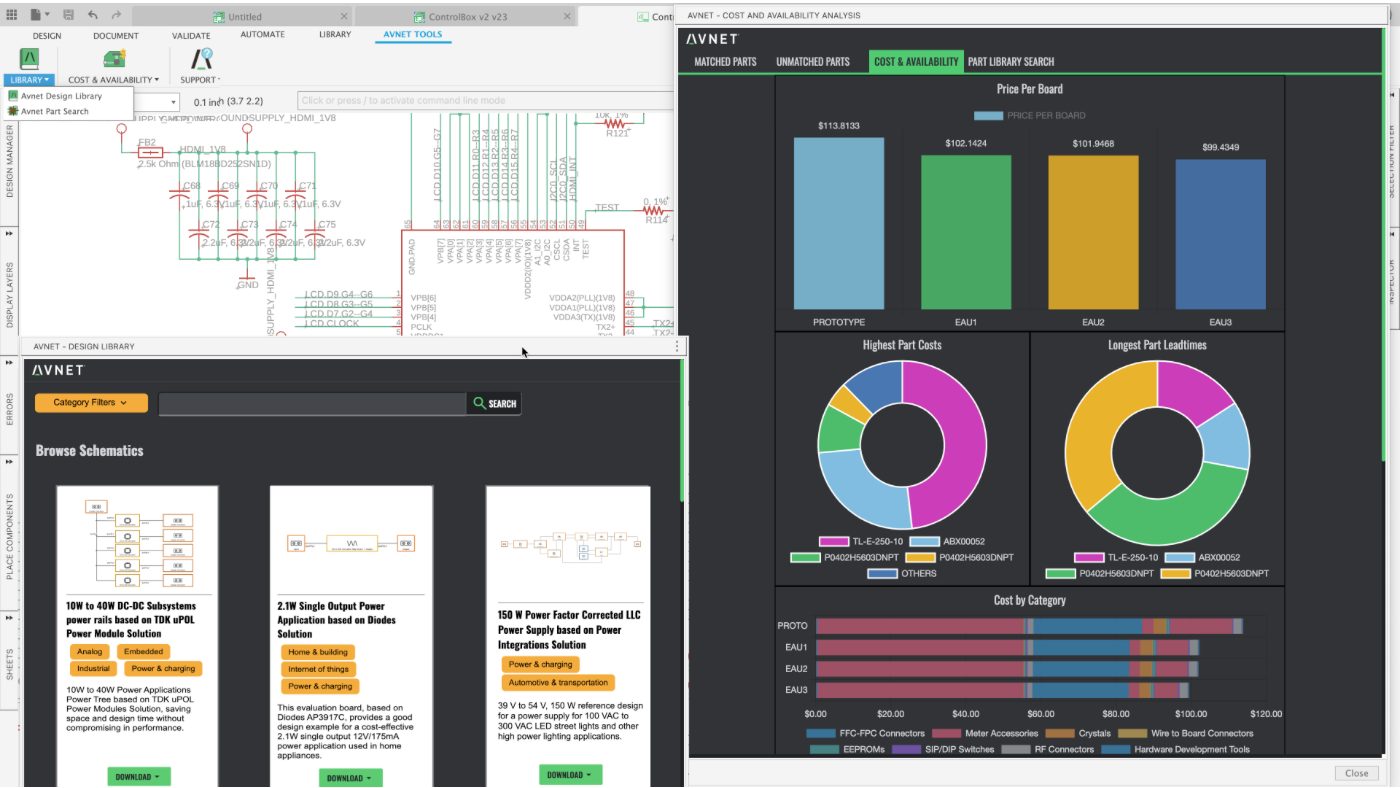Image resolution: width=1400 pixels, height=788 pixels.
Task: Switch to the AUTOMATE ribbon tab
Action: pos(263,35)
